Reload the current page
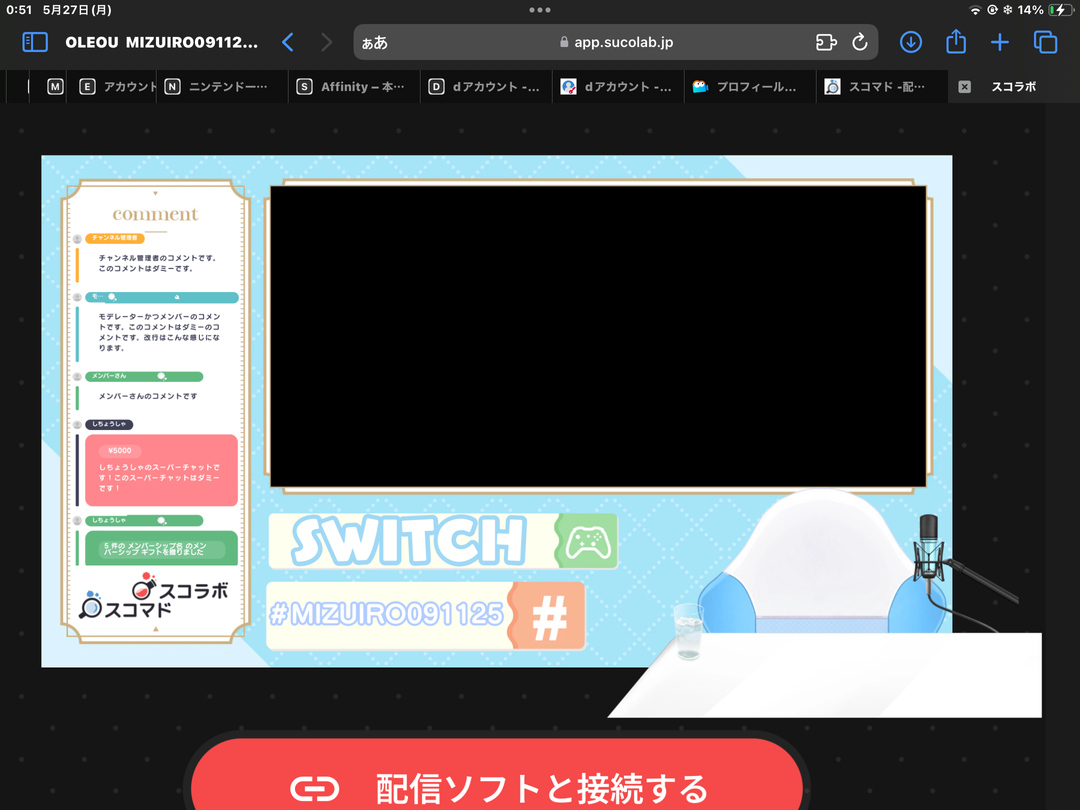Viewport: 1080px width, 810px height. pos(860,42)
